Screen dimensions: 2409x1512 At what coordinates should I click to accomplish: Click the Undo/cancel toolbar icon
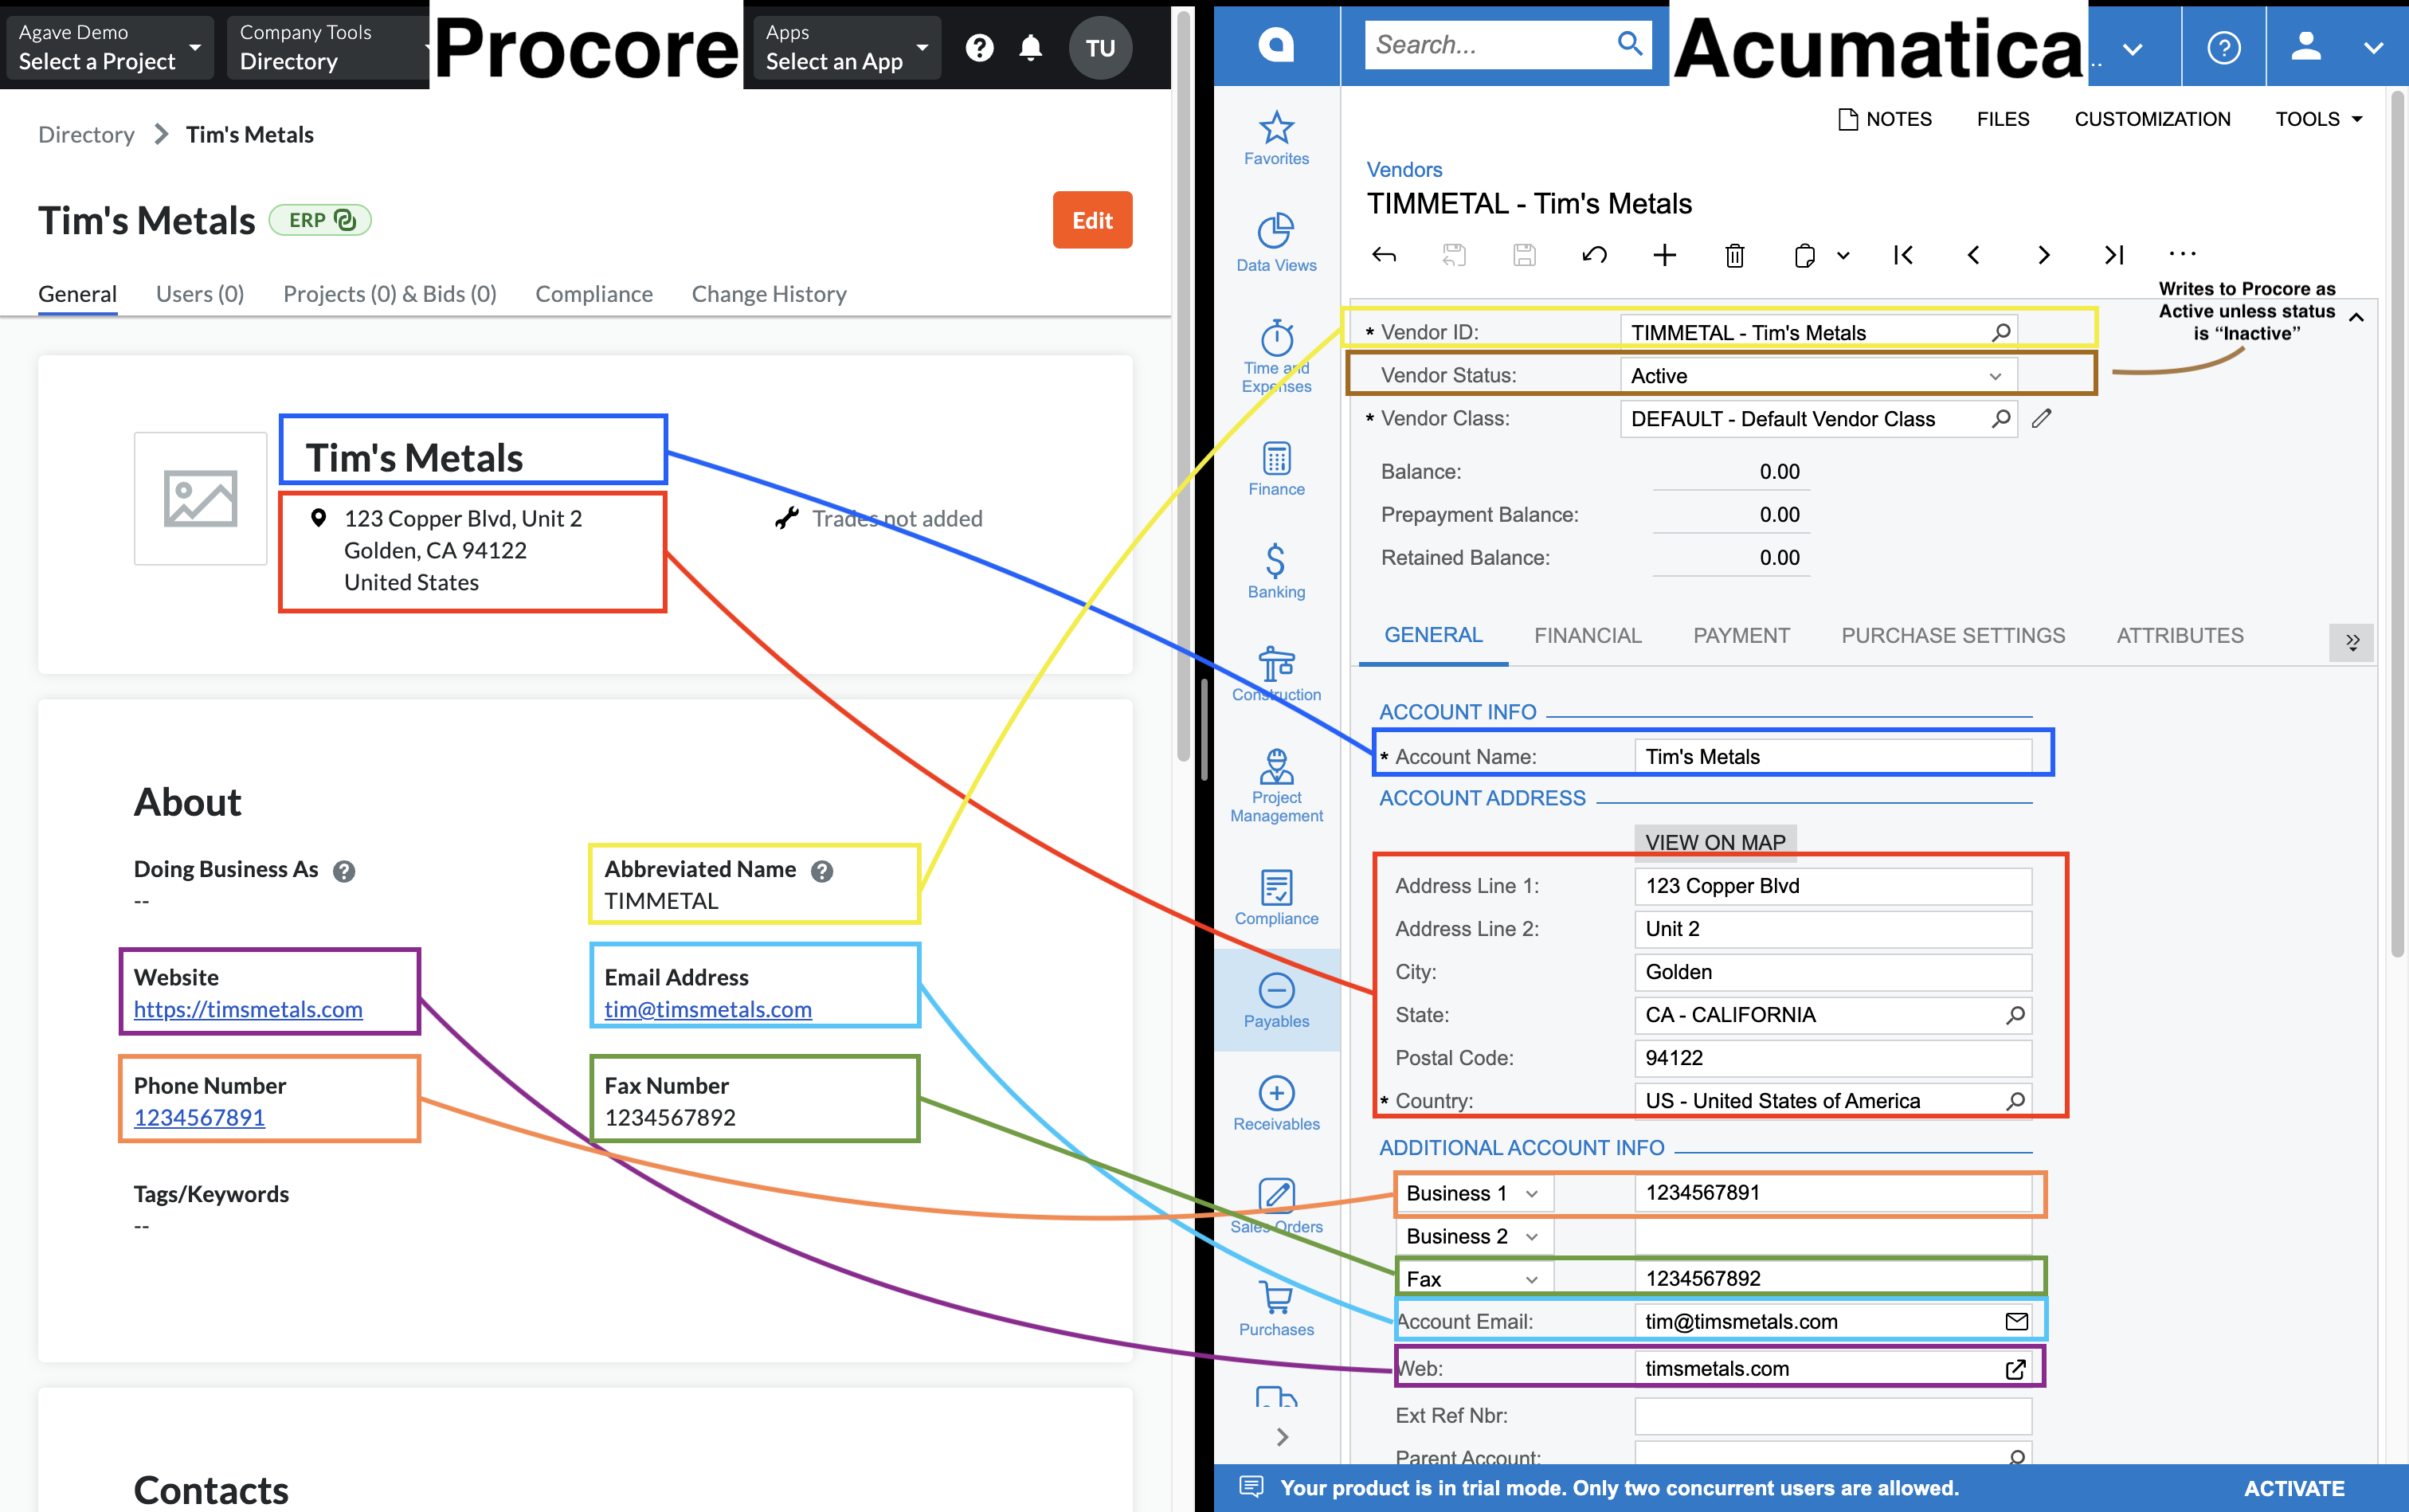coord(1594,255)
